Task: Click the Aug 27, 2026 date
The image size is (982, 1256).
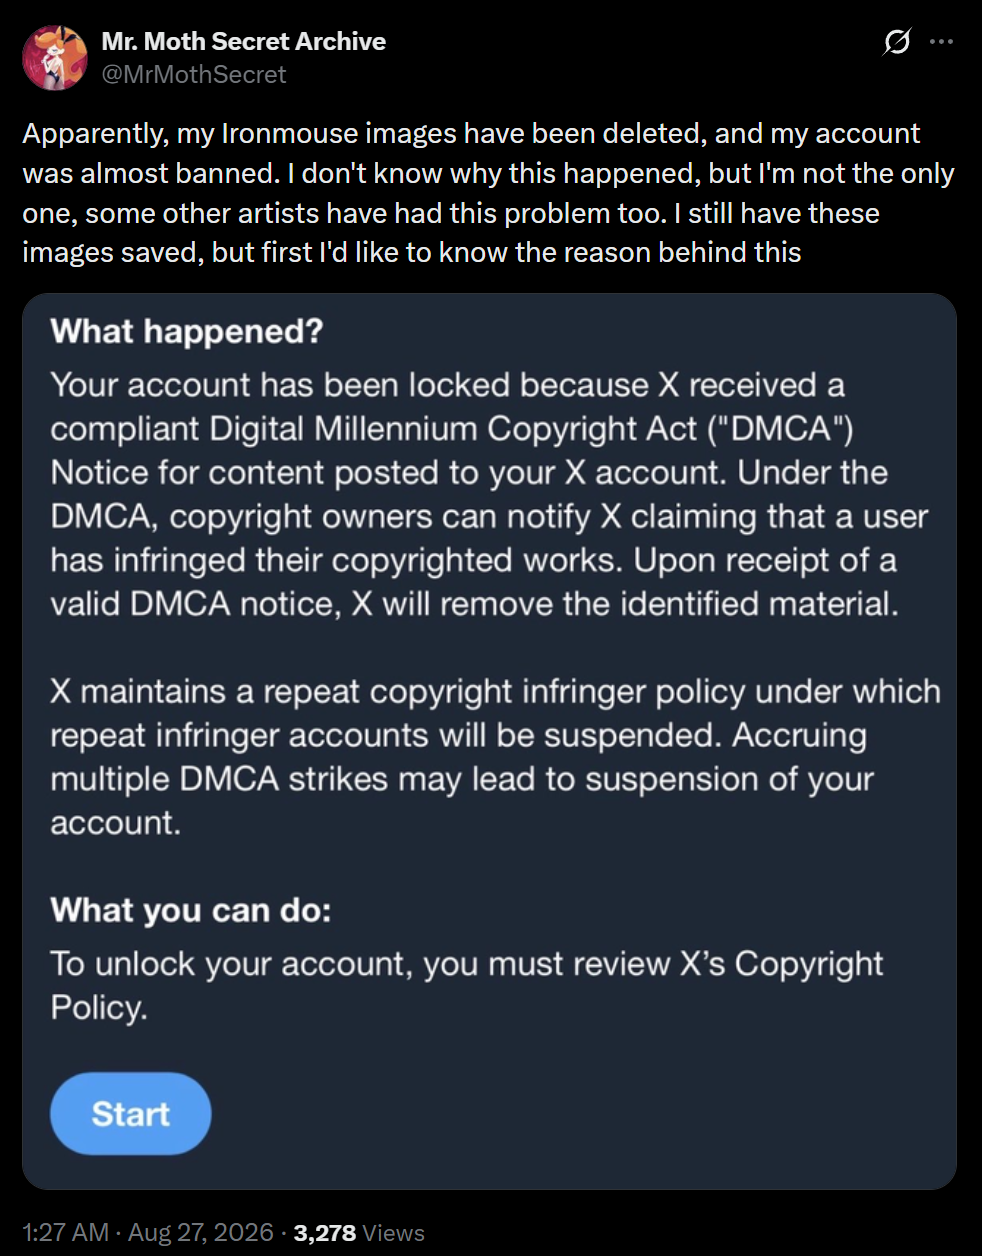Action: click(x=200, y=1233)
